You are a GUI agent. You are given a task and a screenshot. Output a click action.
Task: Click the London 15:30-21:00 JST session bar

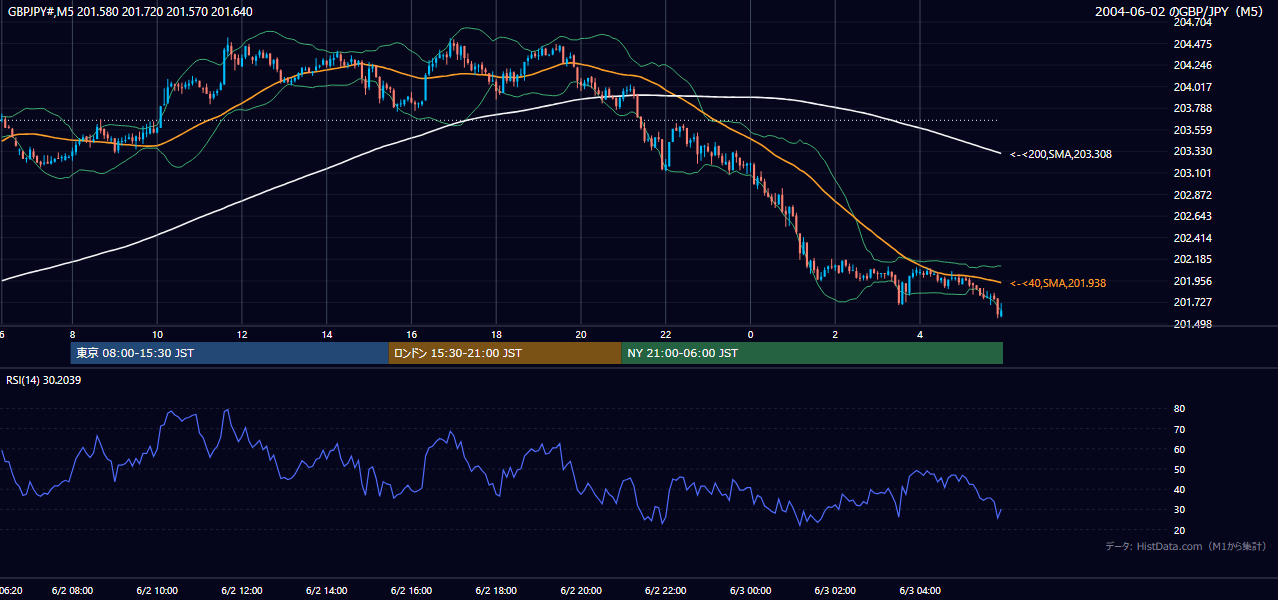505,353
